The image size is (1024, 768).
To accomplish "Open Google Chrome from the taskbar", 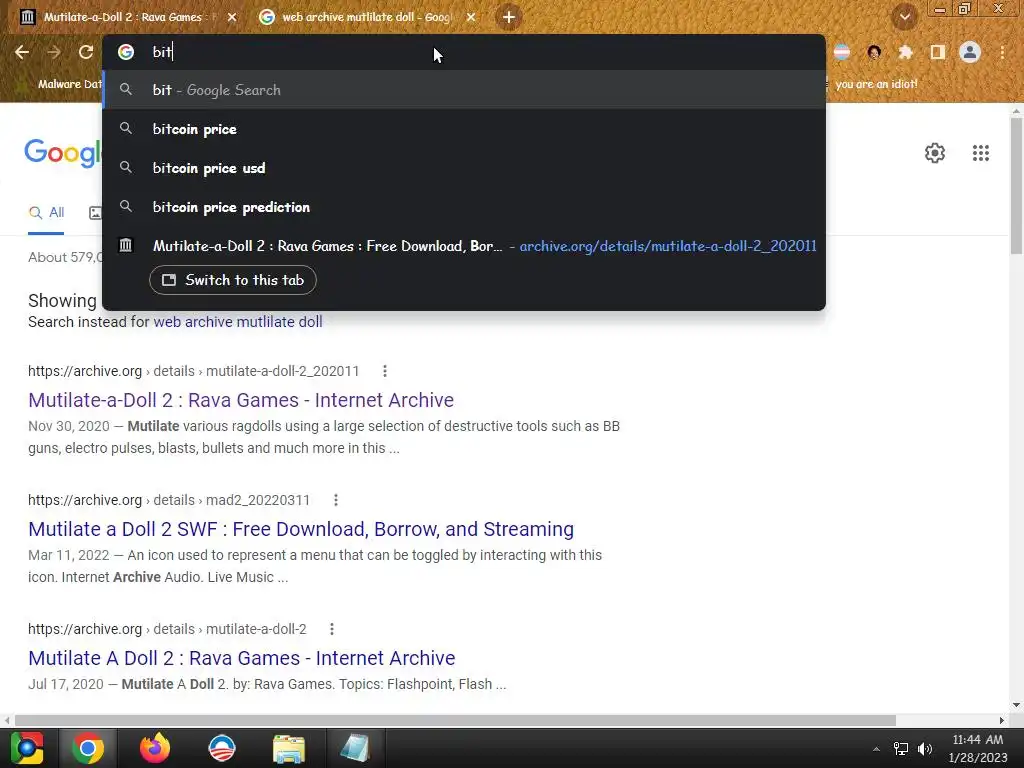I will coord(88,748).
